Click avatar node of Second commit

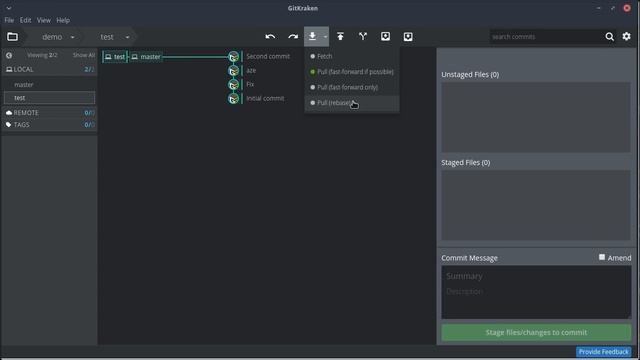pyautogui.click(x=233, y=57)
